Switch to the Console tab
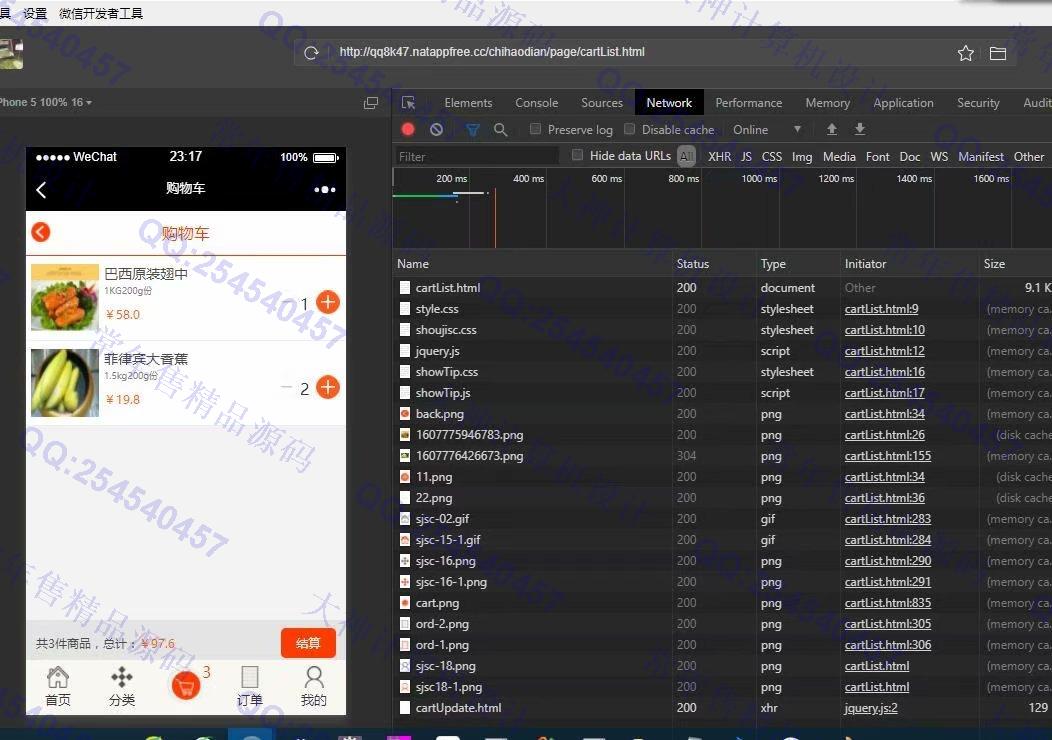The height and width of the screenshot is (740, 1052). [536, 103]
